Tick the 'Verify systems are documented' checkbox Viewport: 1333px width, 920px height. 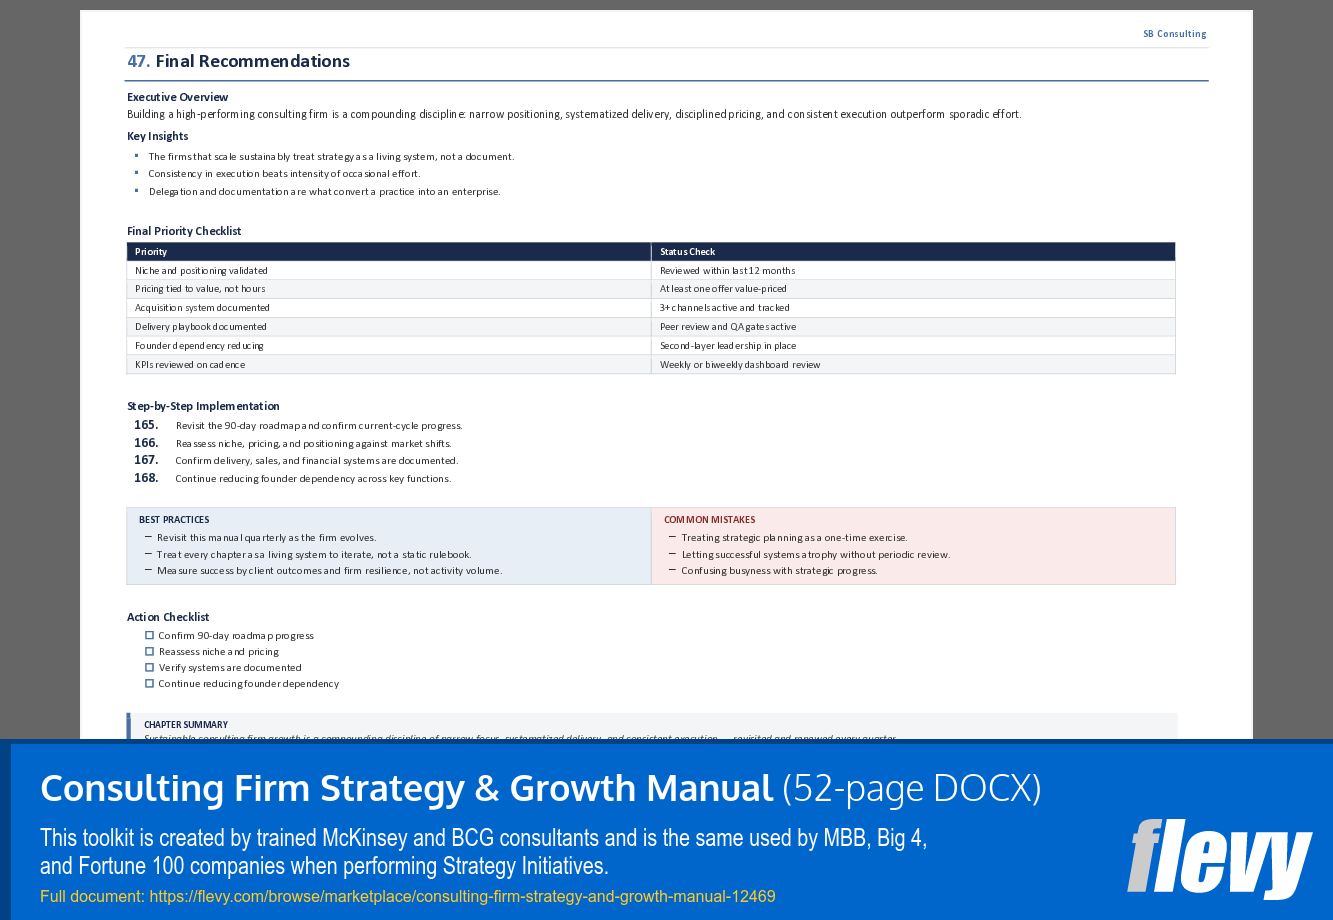click(x=149, y=667)
